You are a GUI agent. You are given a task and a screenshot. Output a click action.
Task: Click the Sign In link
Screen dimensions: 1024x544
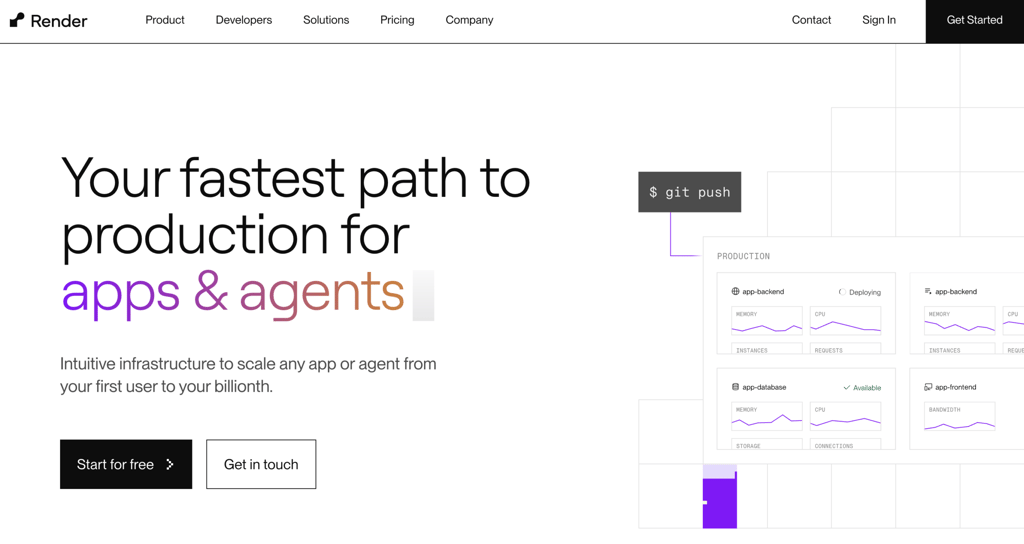coord(878,20)
